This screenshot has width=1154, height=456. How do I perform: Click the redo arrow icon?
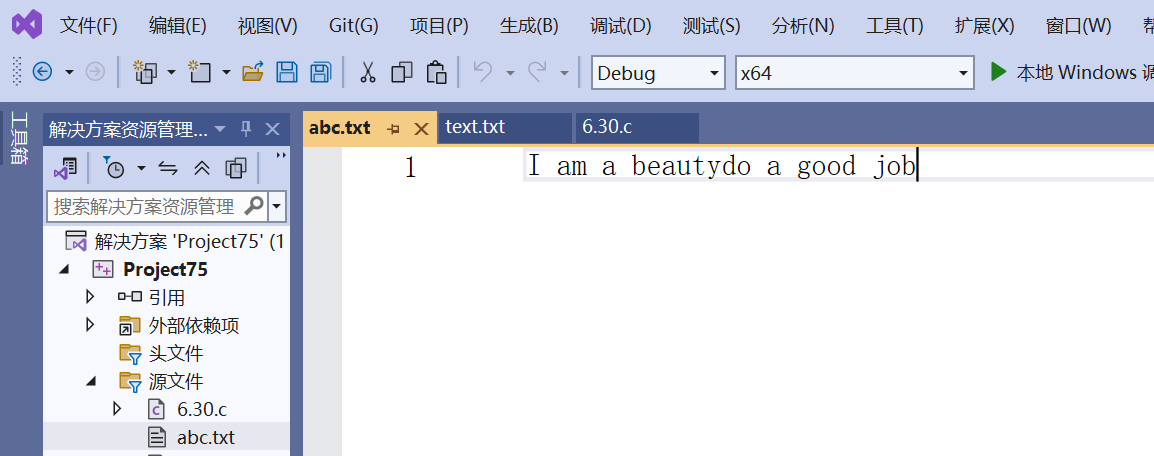point(538,71)
